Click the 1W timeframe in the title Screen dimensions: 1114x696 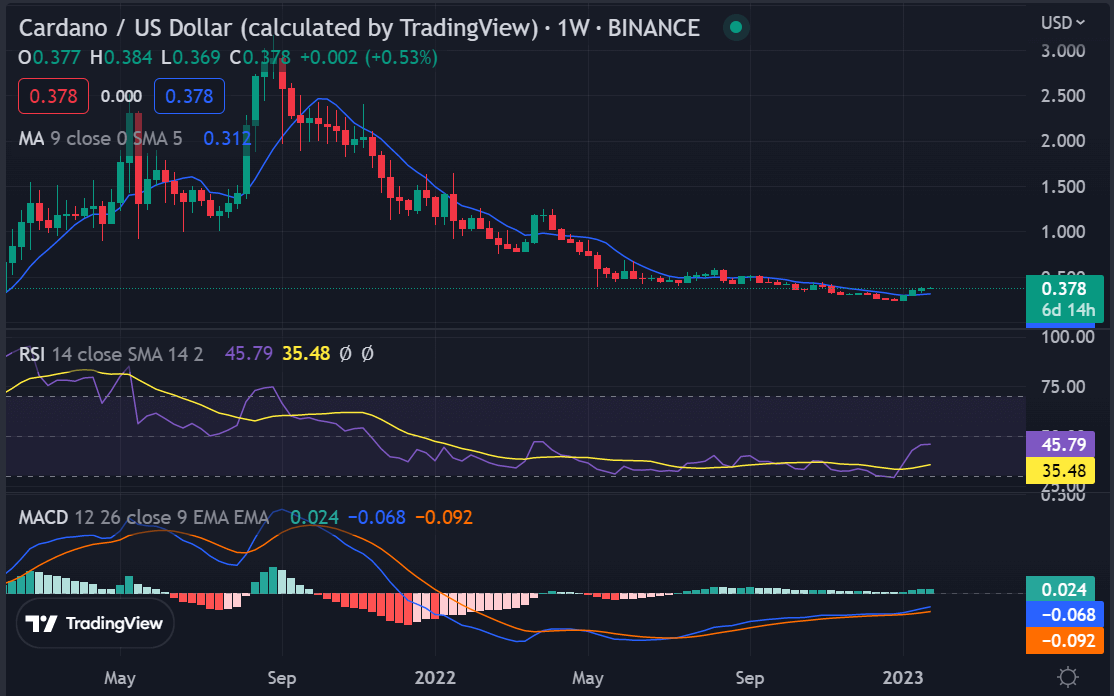click(x=573, y=28)
